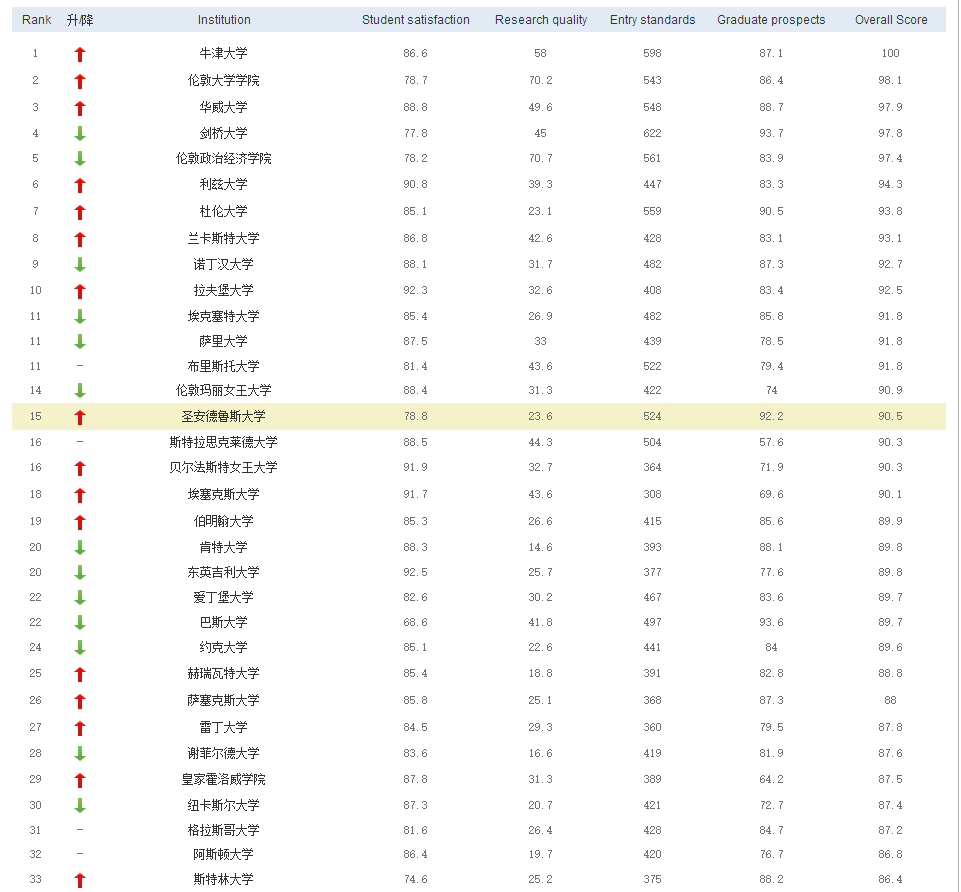Click red up arrow for 牛津大学
The image size is (961, 892).
click(x=80, y=55)
